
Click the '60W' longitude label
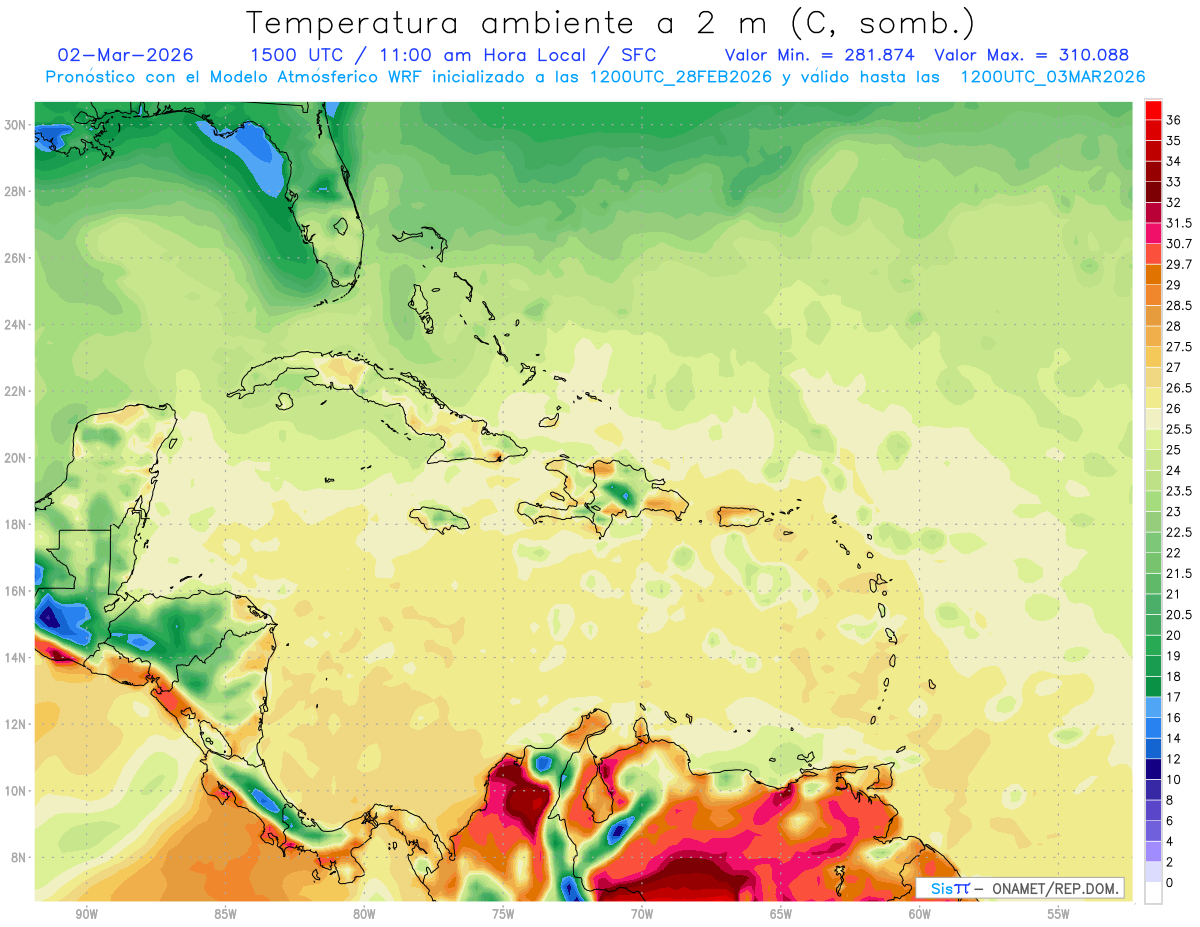click(920, 915)
